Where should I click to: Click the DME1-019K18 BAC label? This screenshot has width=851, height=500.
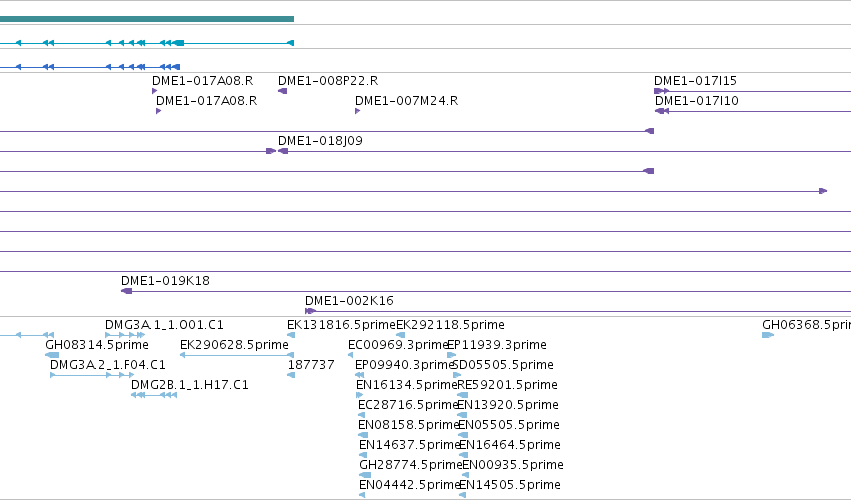point(165,281)
